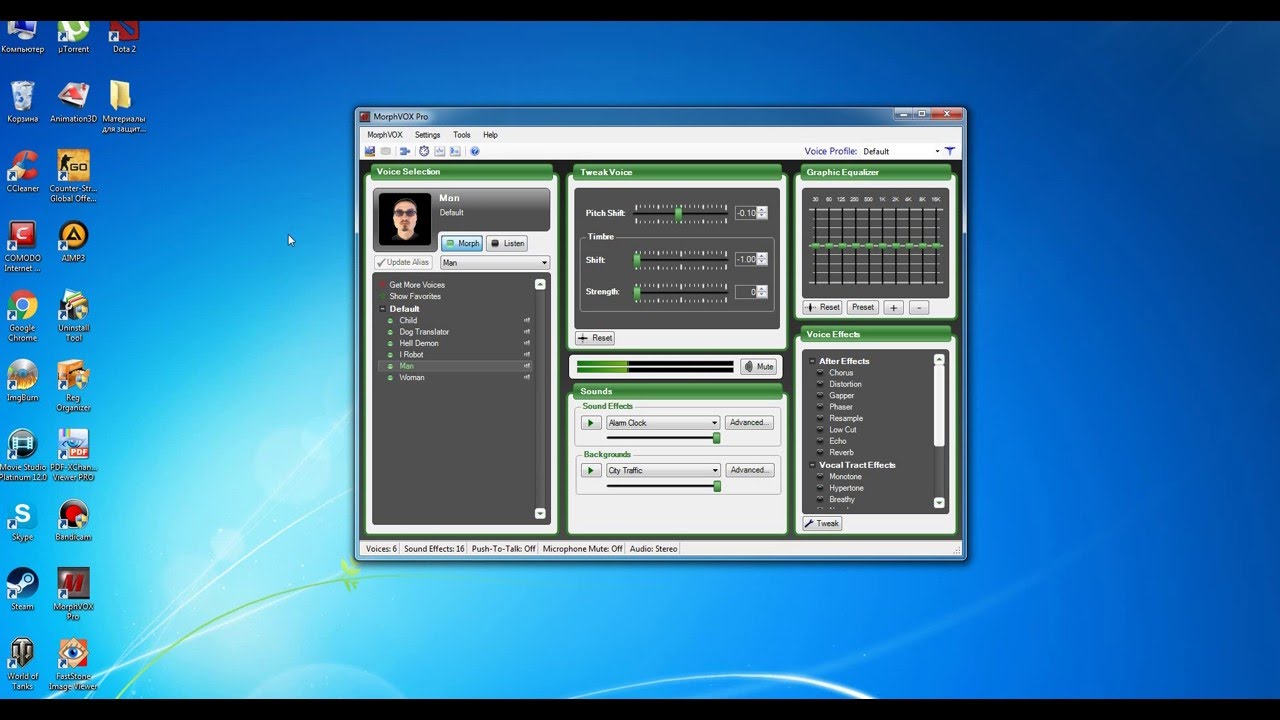Viewport: 1280px width, 720px height.
Task: Click the save icon in MorphVOX toolbar
Action: point(369,151)
